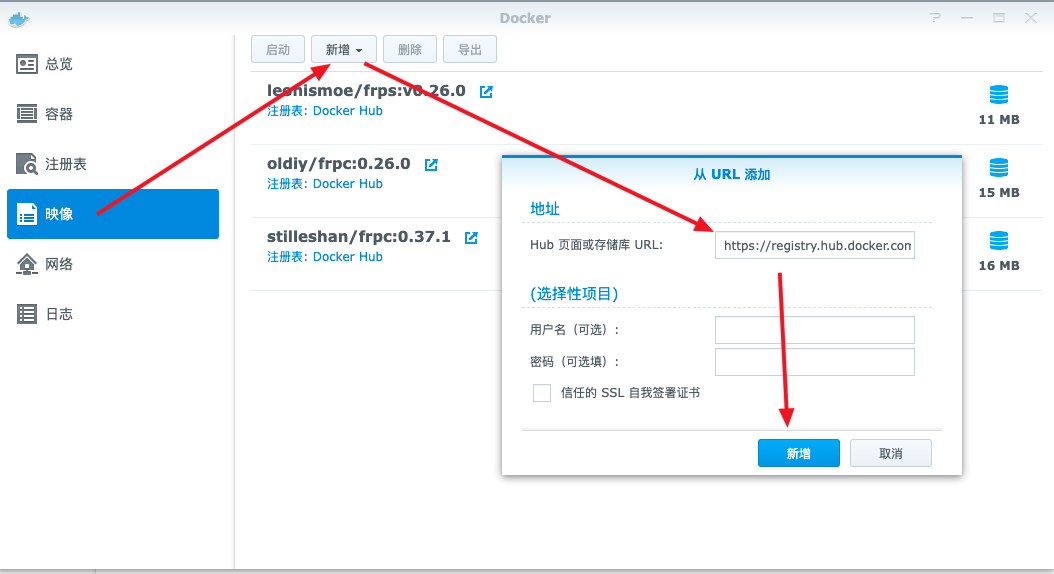Image resolution: width=1054 pixels, height=574 pixels.
Task: Open external link icon beside oldiy/frpc:0.26.0
Action: point(431,164)
